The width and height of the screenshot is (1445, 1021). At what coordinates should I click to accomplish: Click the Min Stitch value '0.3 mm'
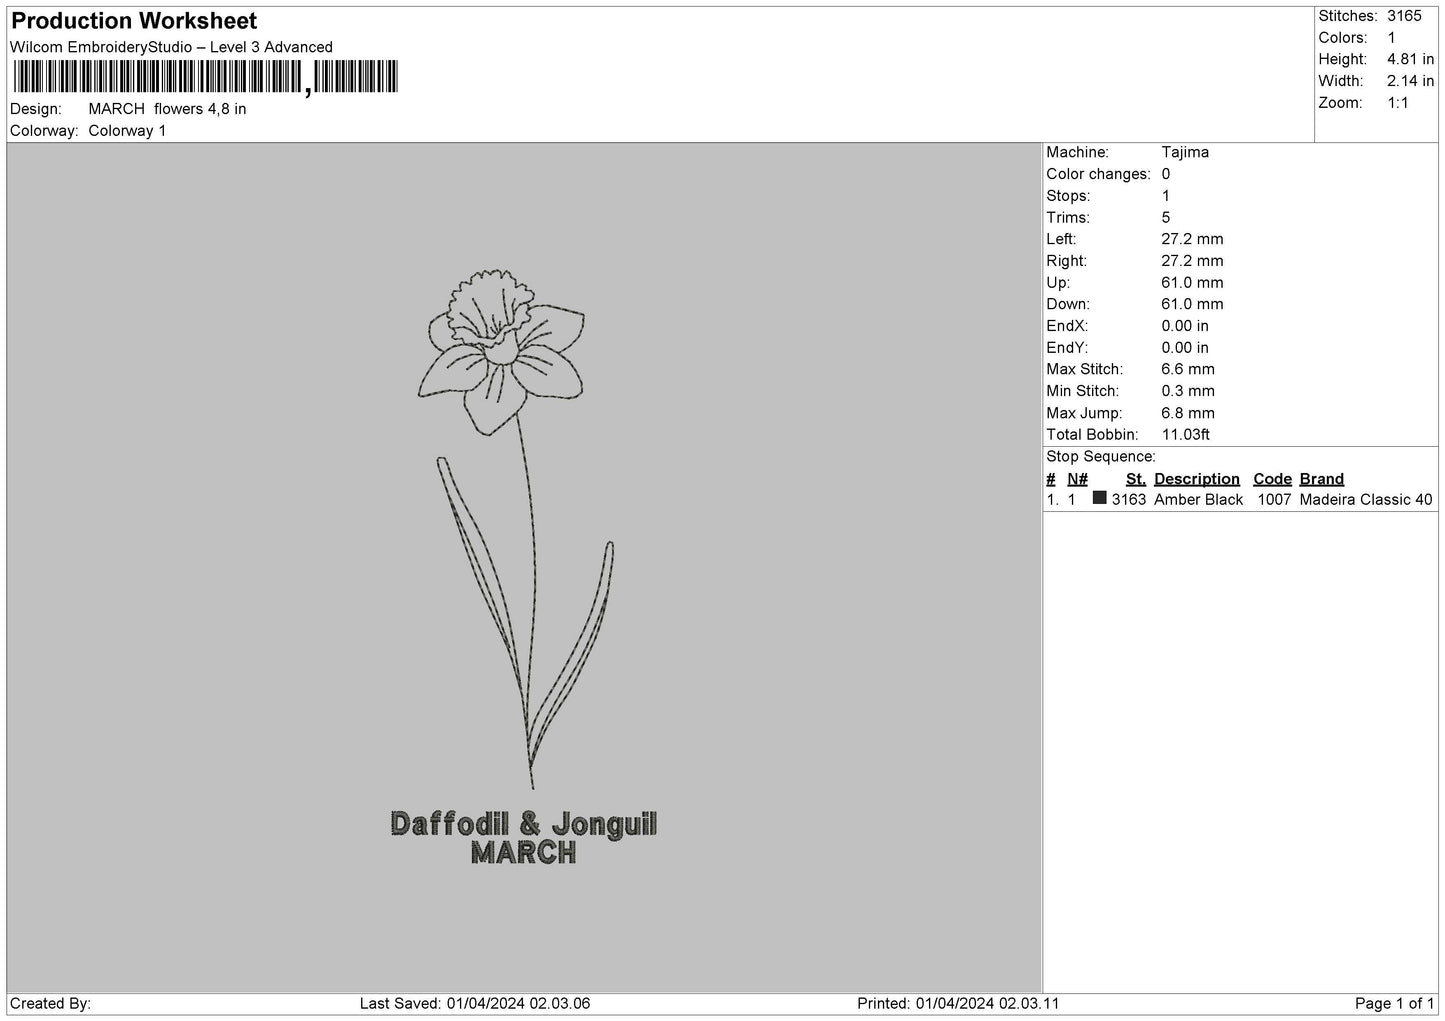pos(1188,391)
